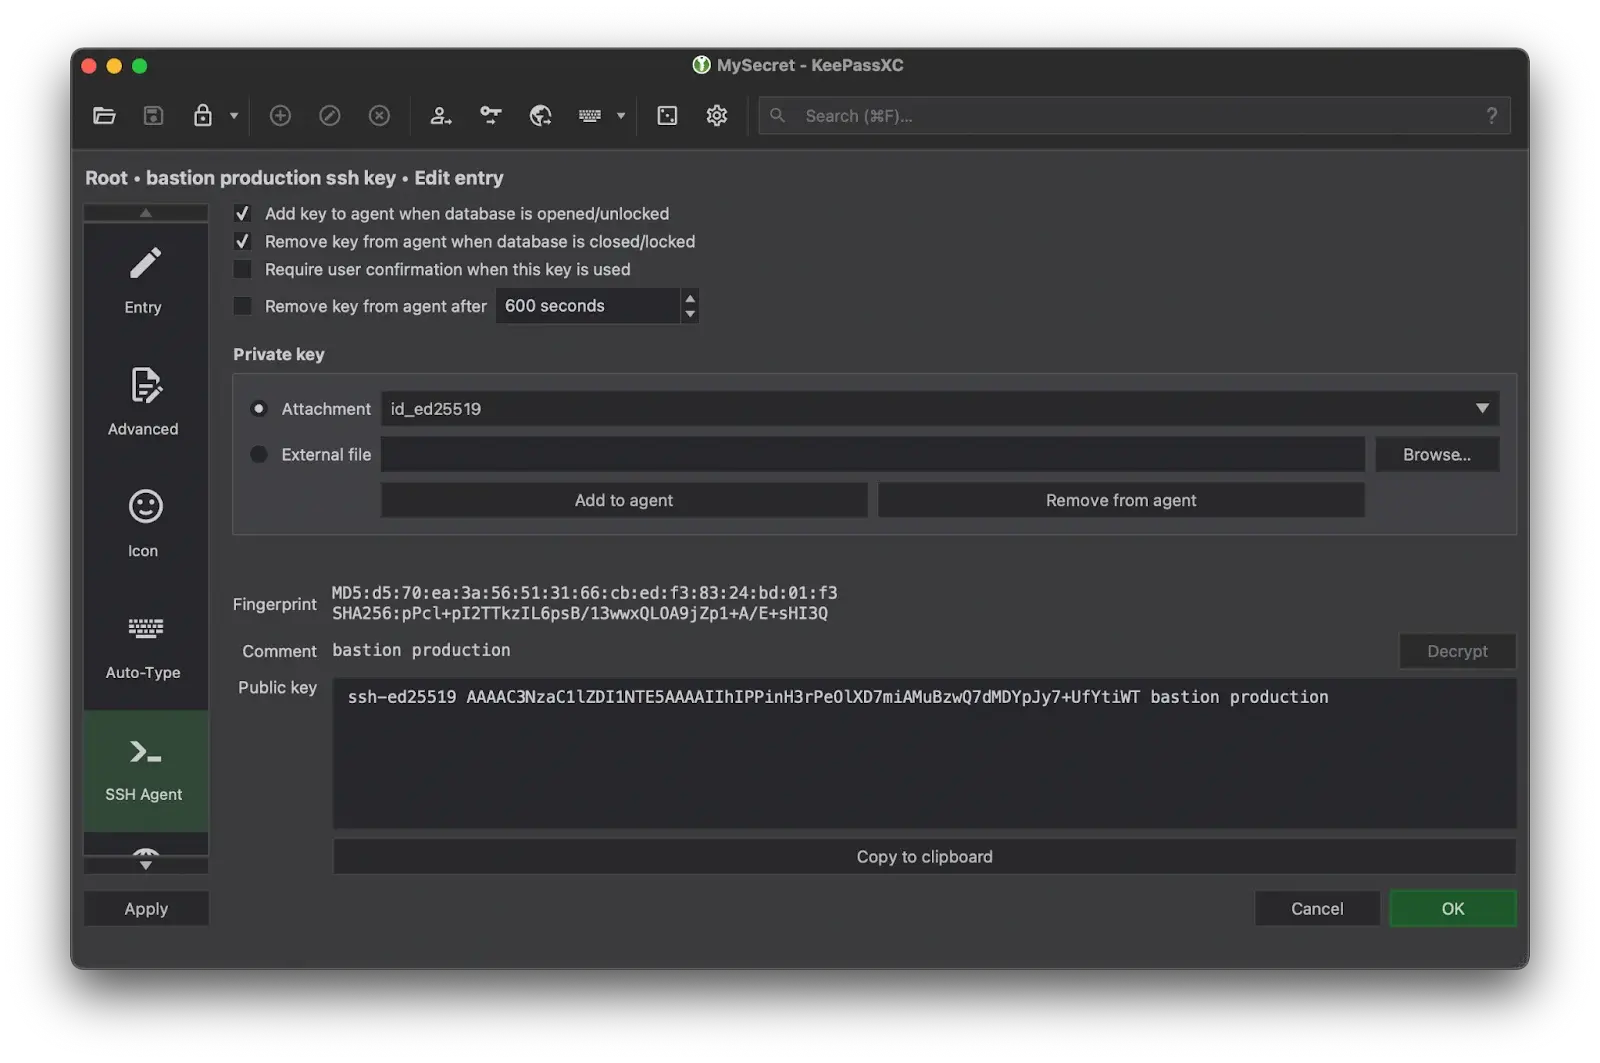The height and width of the screenshot is (1063, 1600).
Task: Enable user confirmation when key is used
Action: tap(242, 269)
